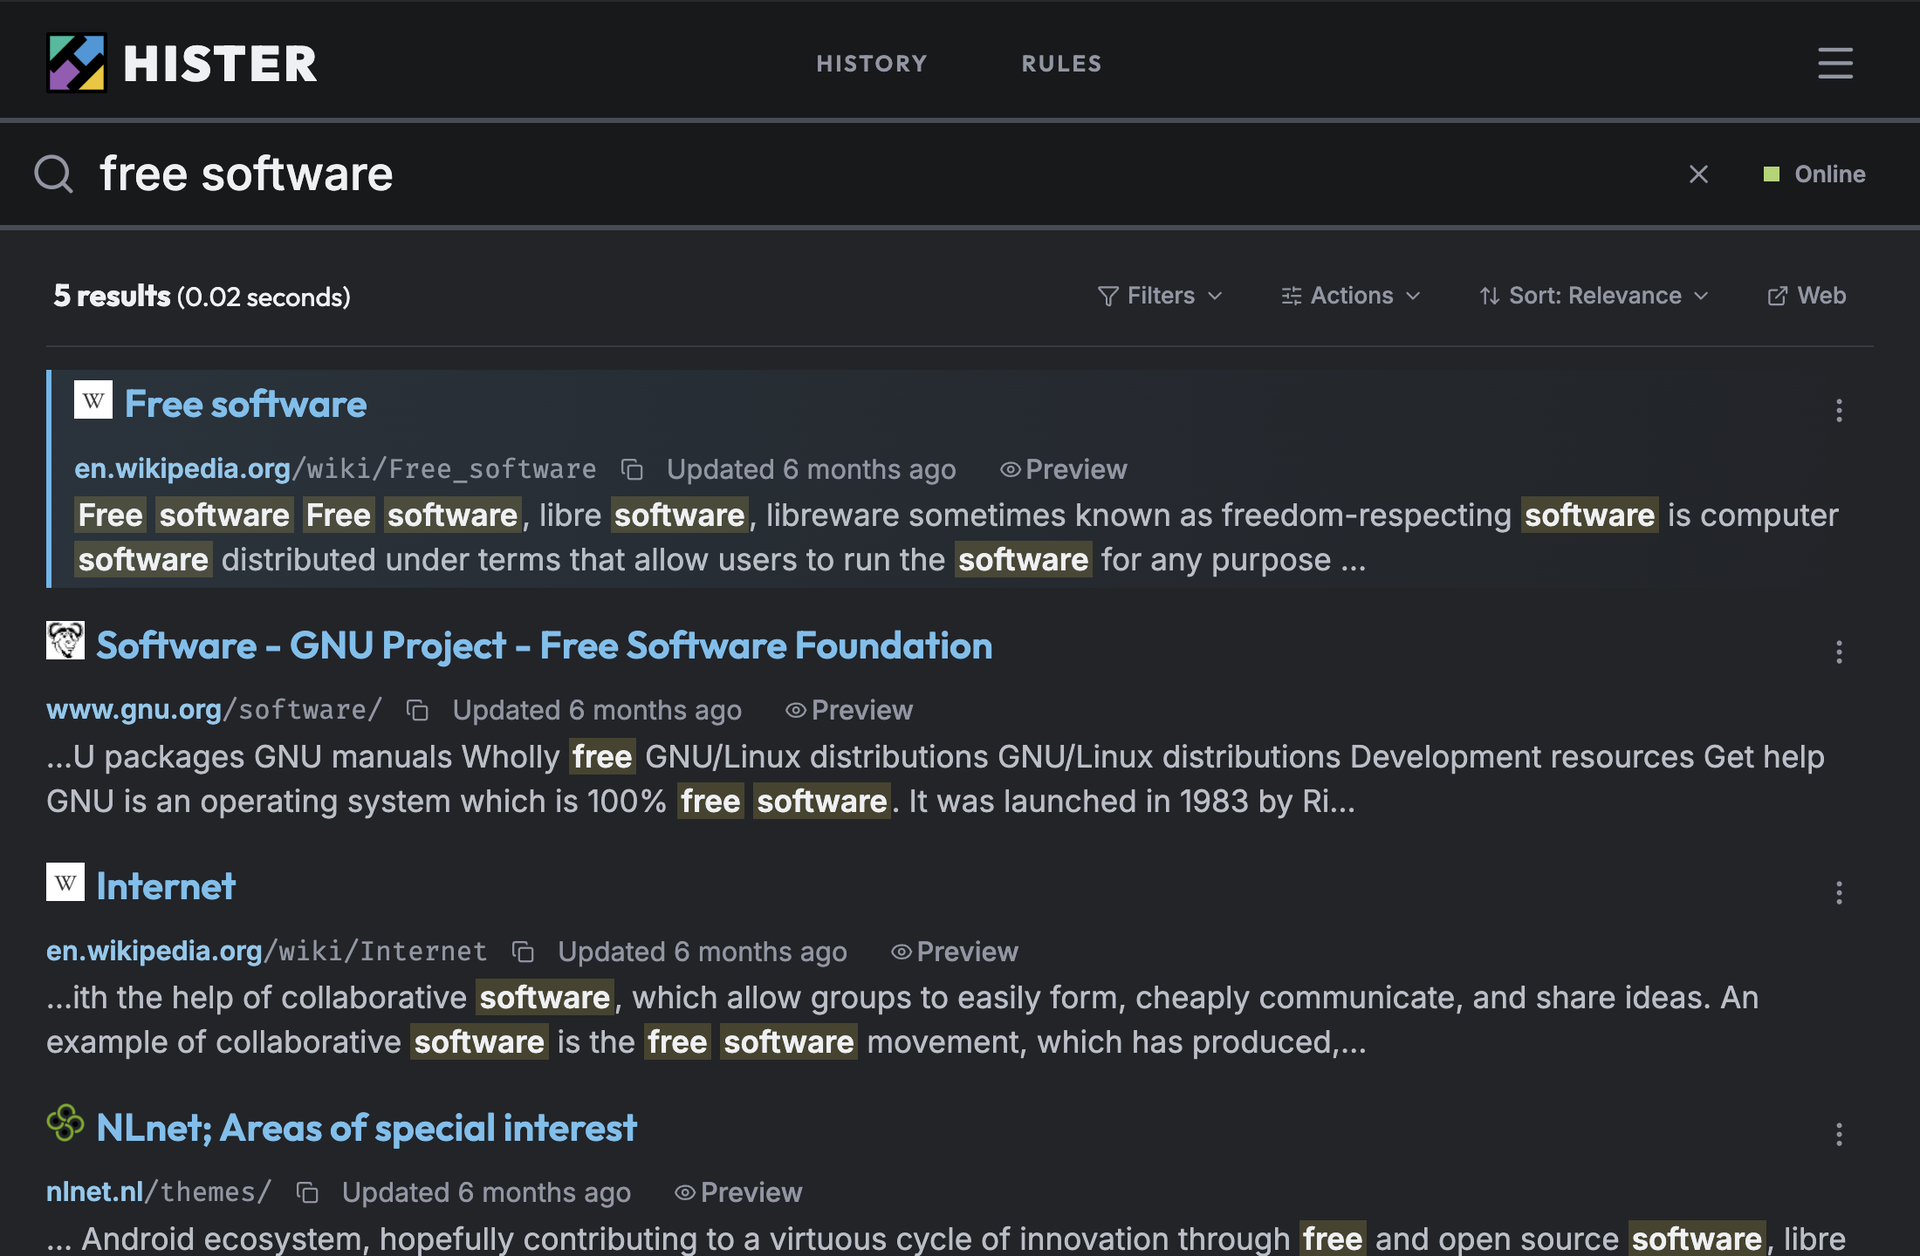Copy the www.gnu.org/software/ URL

coord(417,710)
